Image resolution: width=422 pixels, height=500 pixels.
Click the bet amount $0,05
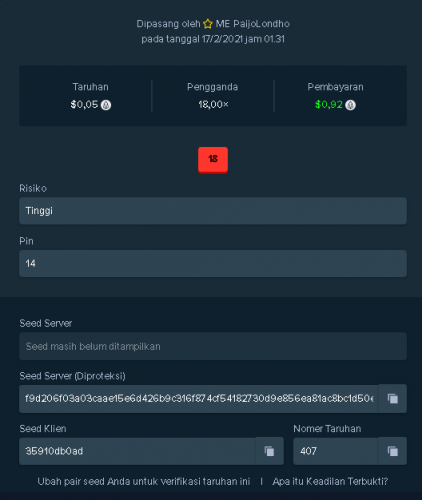pos(84,105)
